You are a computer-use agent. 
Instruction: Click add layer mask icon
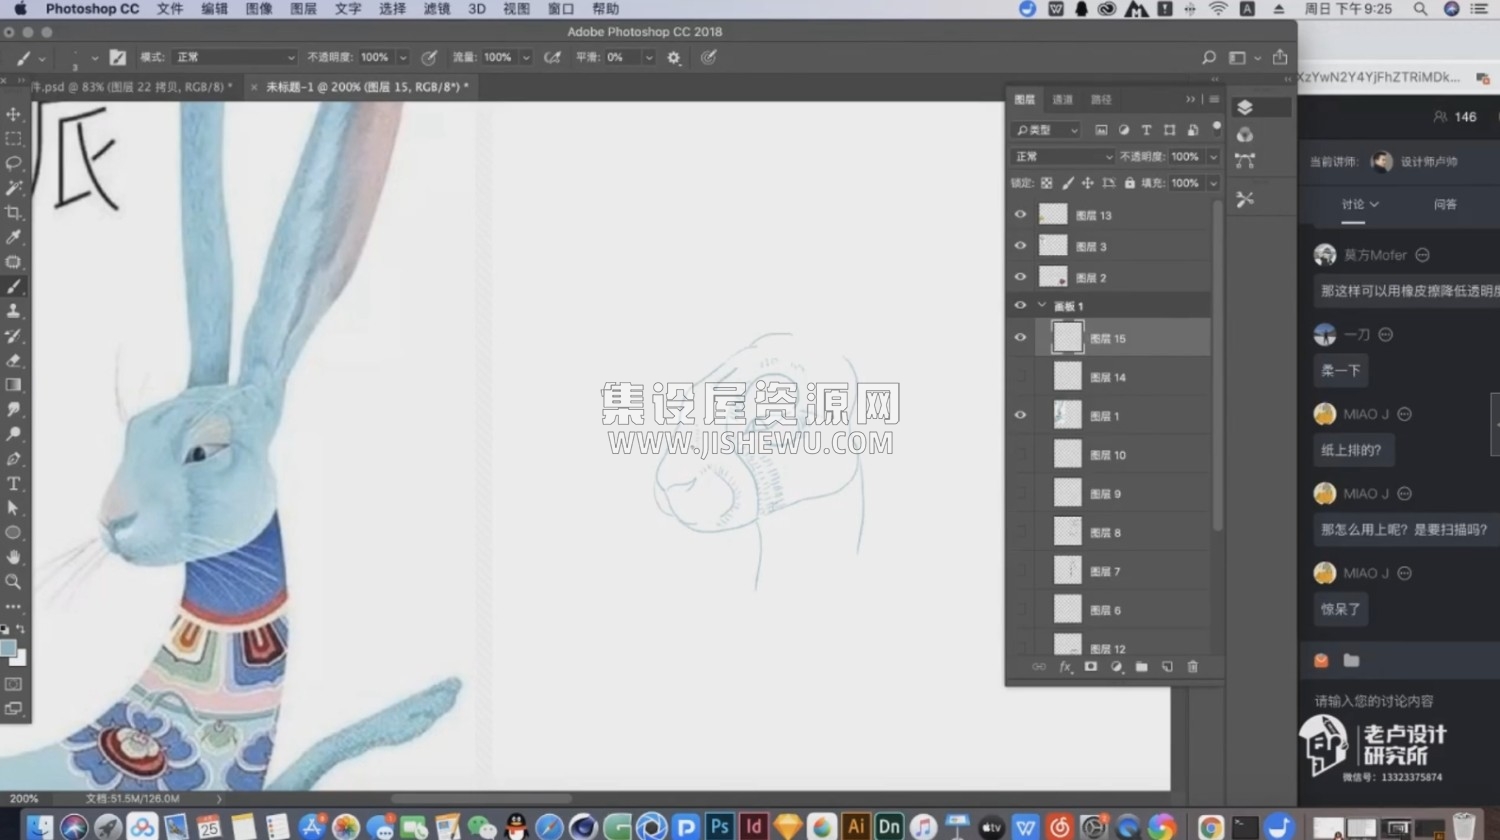pyautogui.click(x=1091, y=667)
